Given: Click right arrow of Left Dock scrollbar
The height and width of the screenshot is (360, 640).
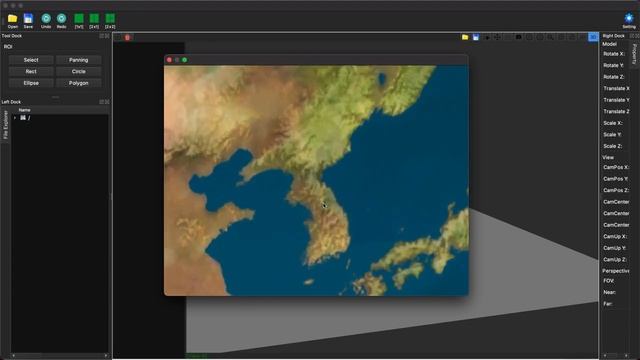Looking at the screenshot, I should (106, 356).
